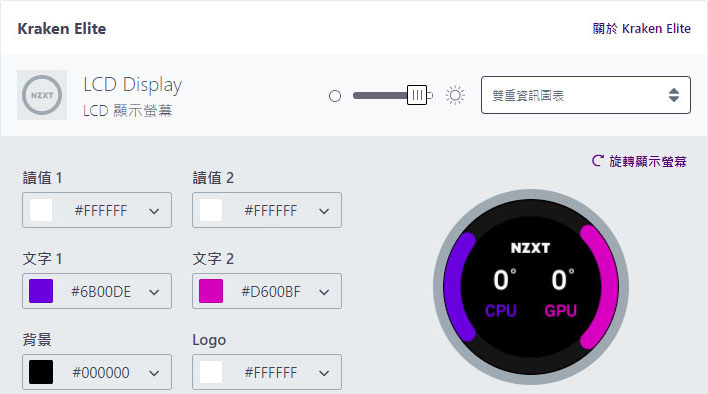708x394 pixels.
Task: Expand the 讀值 2 color dropdown arrow
Action: pos(324,211)
